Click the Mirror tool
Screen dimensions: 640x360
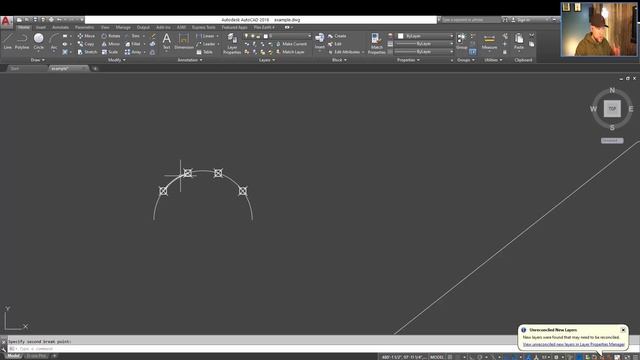(111, 44)
